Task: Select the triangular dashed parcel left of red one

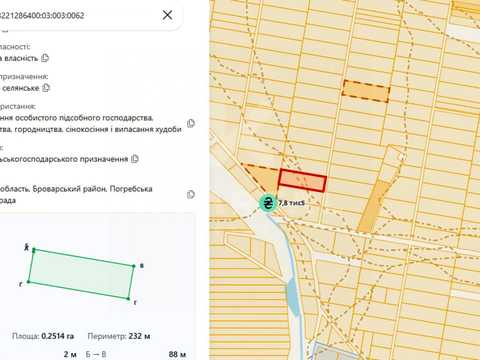Action: coord(265,177)
